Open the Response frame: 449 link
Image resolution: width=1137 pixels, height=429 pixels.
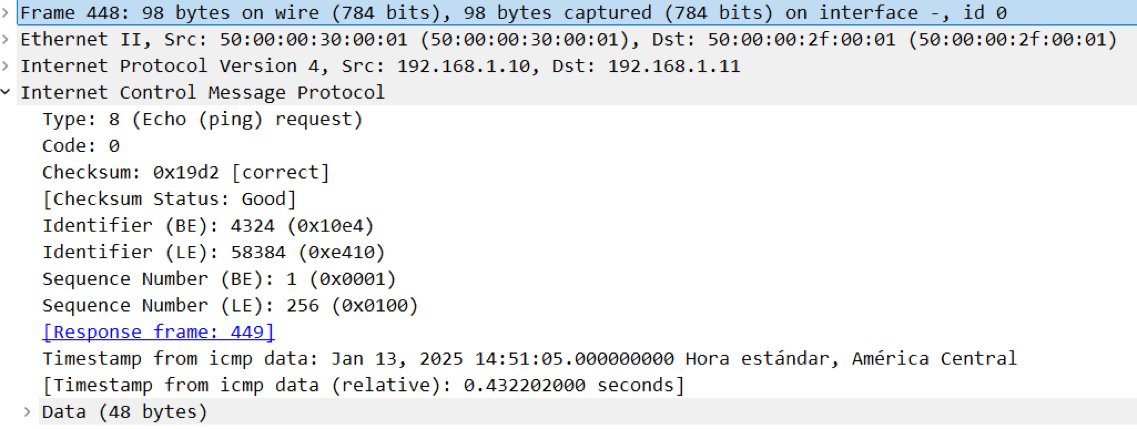(158, 332)
